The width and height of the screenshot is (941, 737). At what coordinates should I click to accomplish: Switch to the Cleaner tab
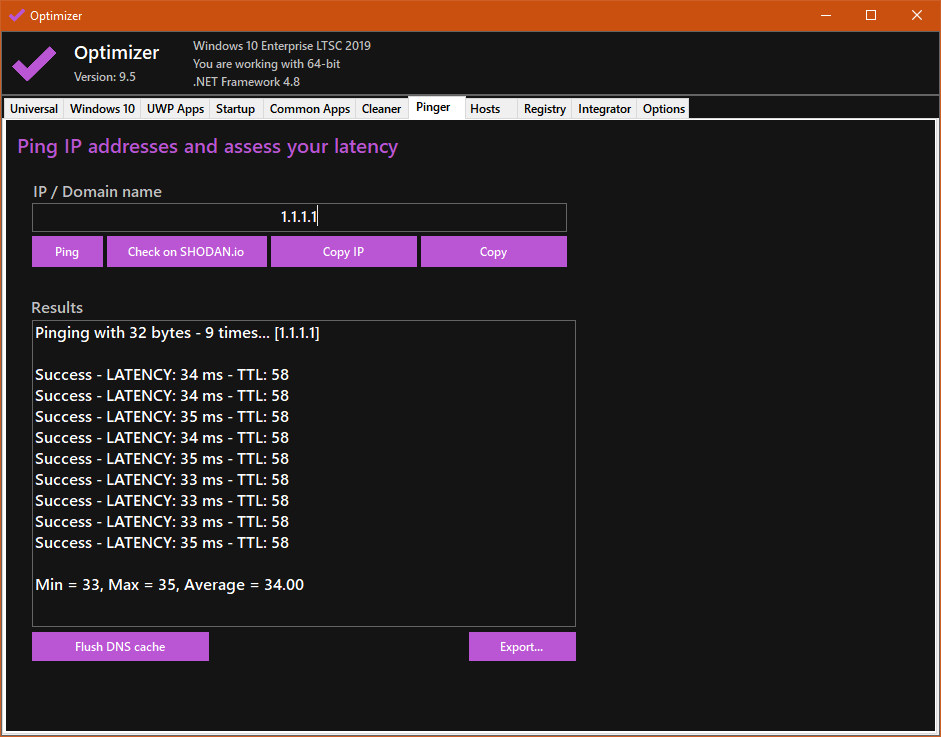point(381,109)
